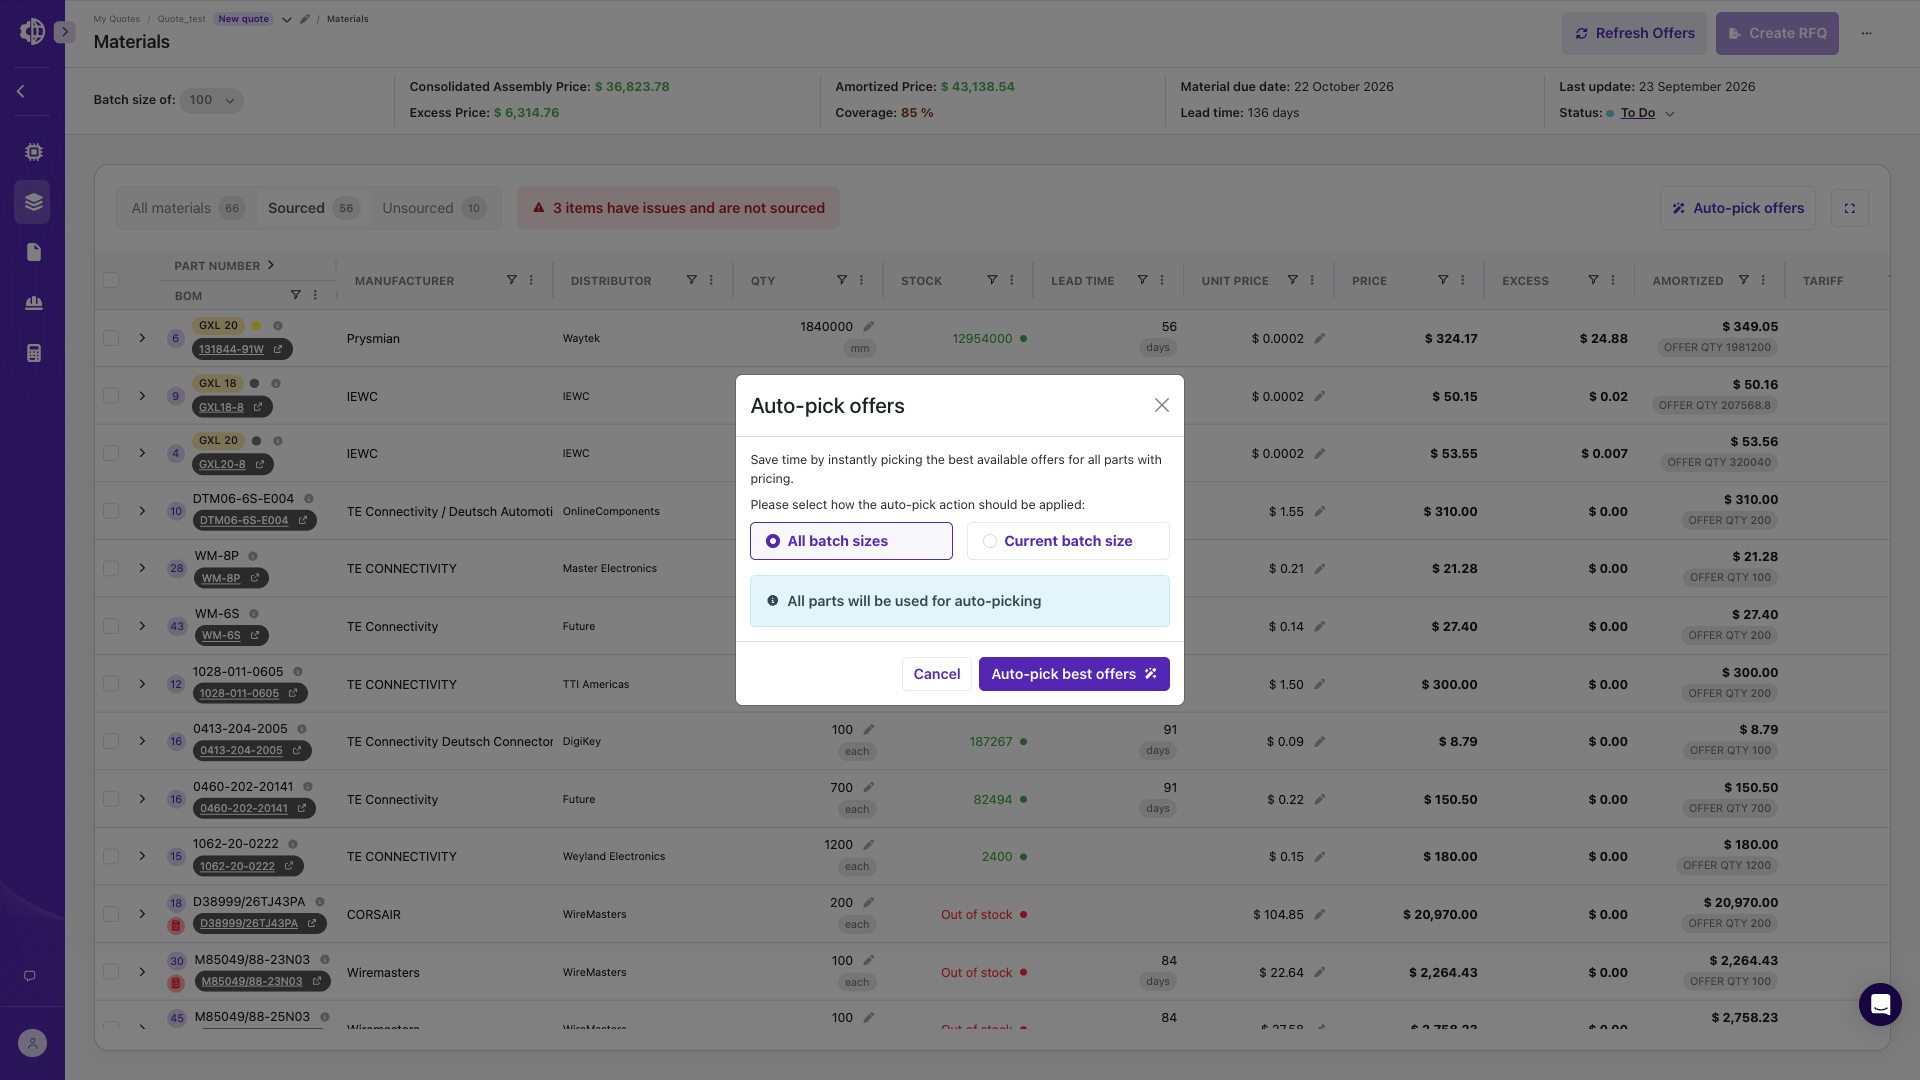Open the Batch size 100 dropdown
Image resolution: width=1920 pixels, height=1080 pixels.
(211, 100)
